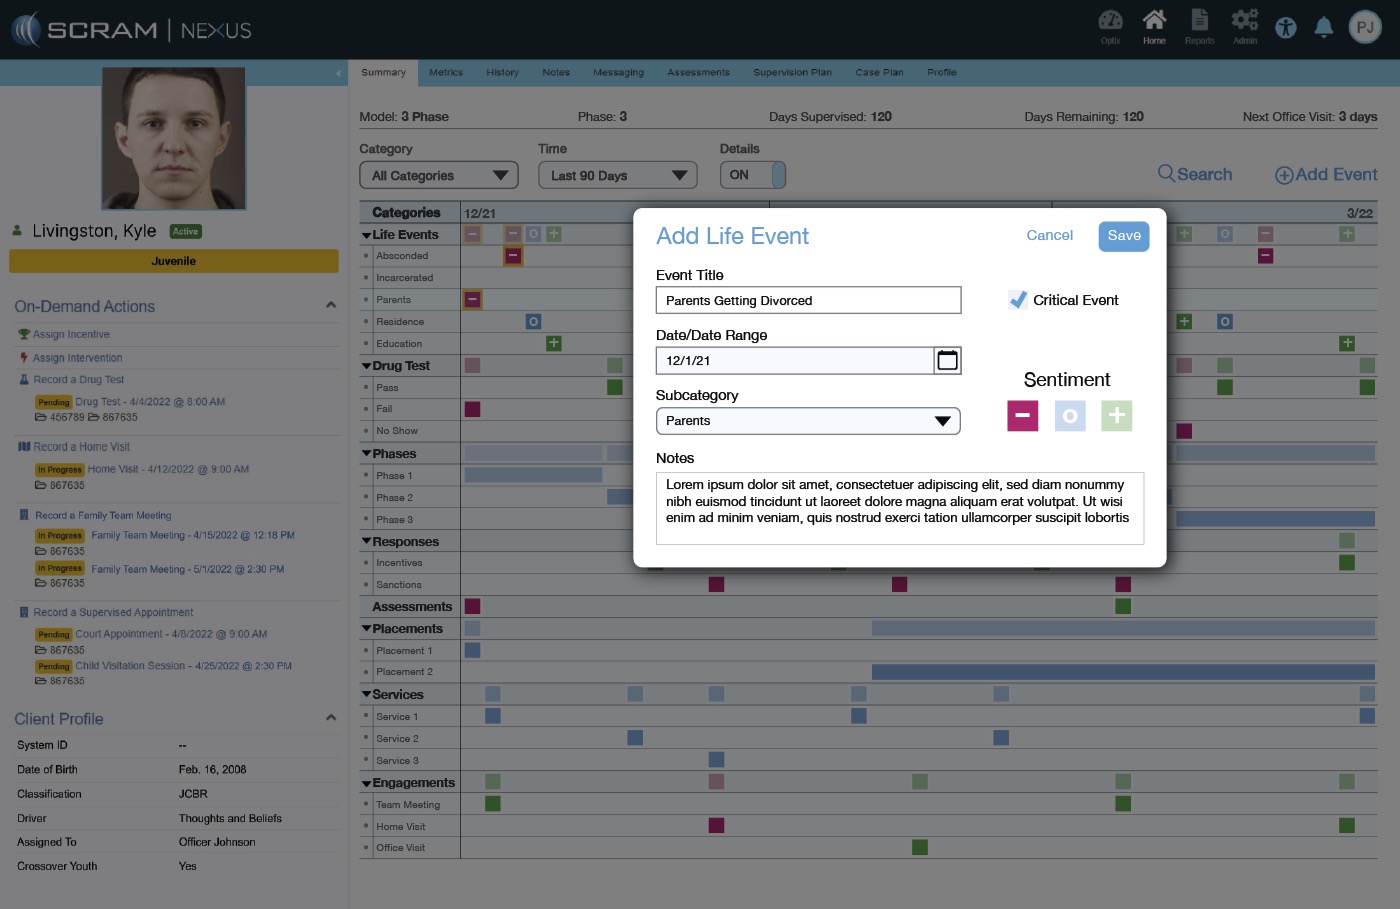The image size is (1400, 909).
Task: Open the Subcategory Parents dropdown
Action: pos(807,421)
